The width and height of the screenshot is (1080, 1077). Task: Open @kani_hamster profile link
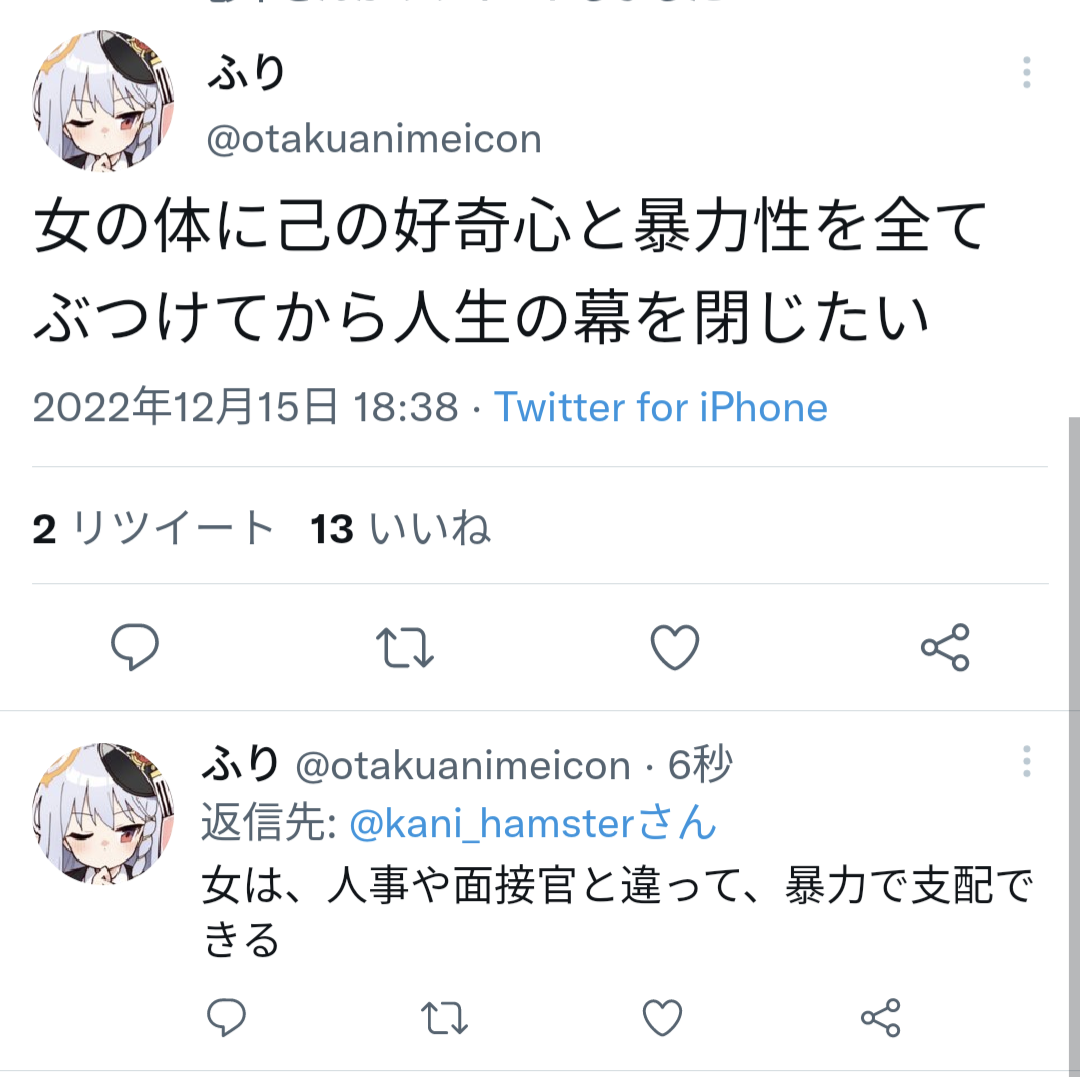pos(533,824)
